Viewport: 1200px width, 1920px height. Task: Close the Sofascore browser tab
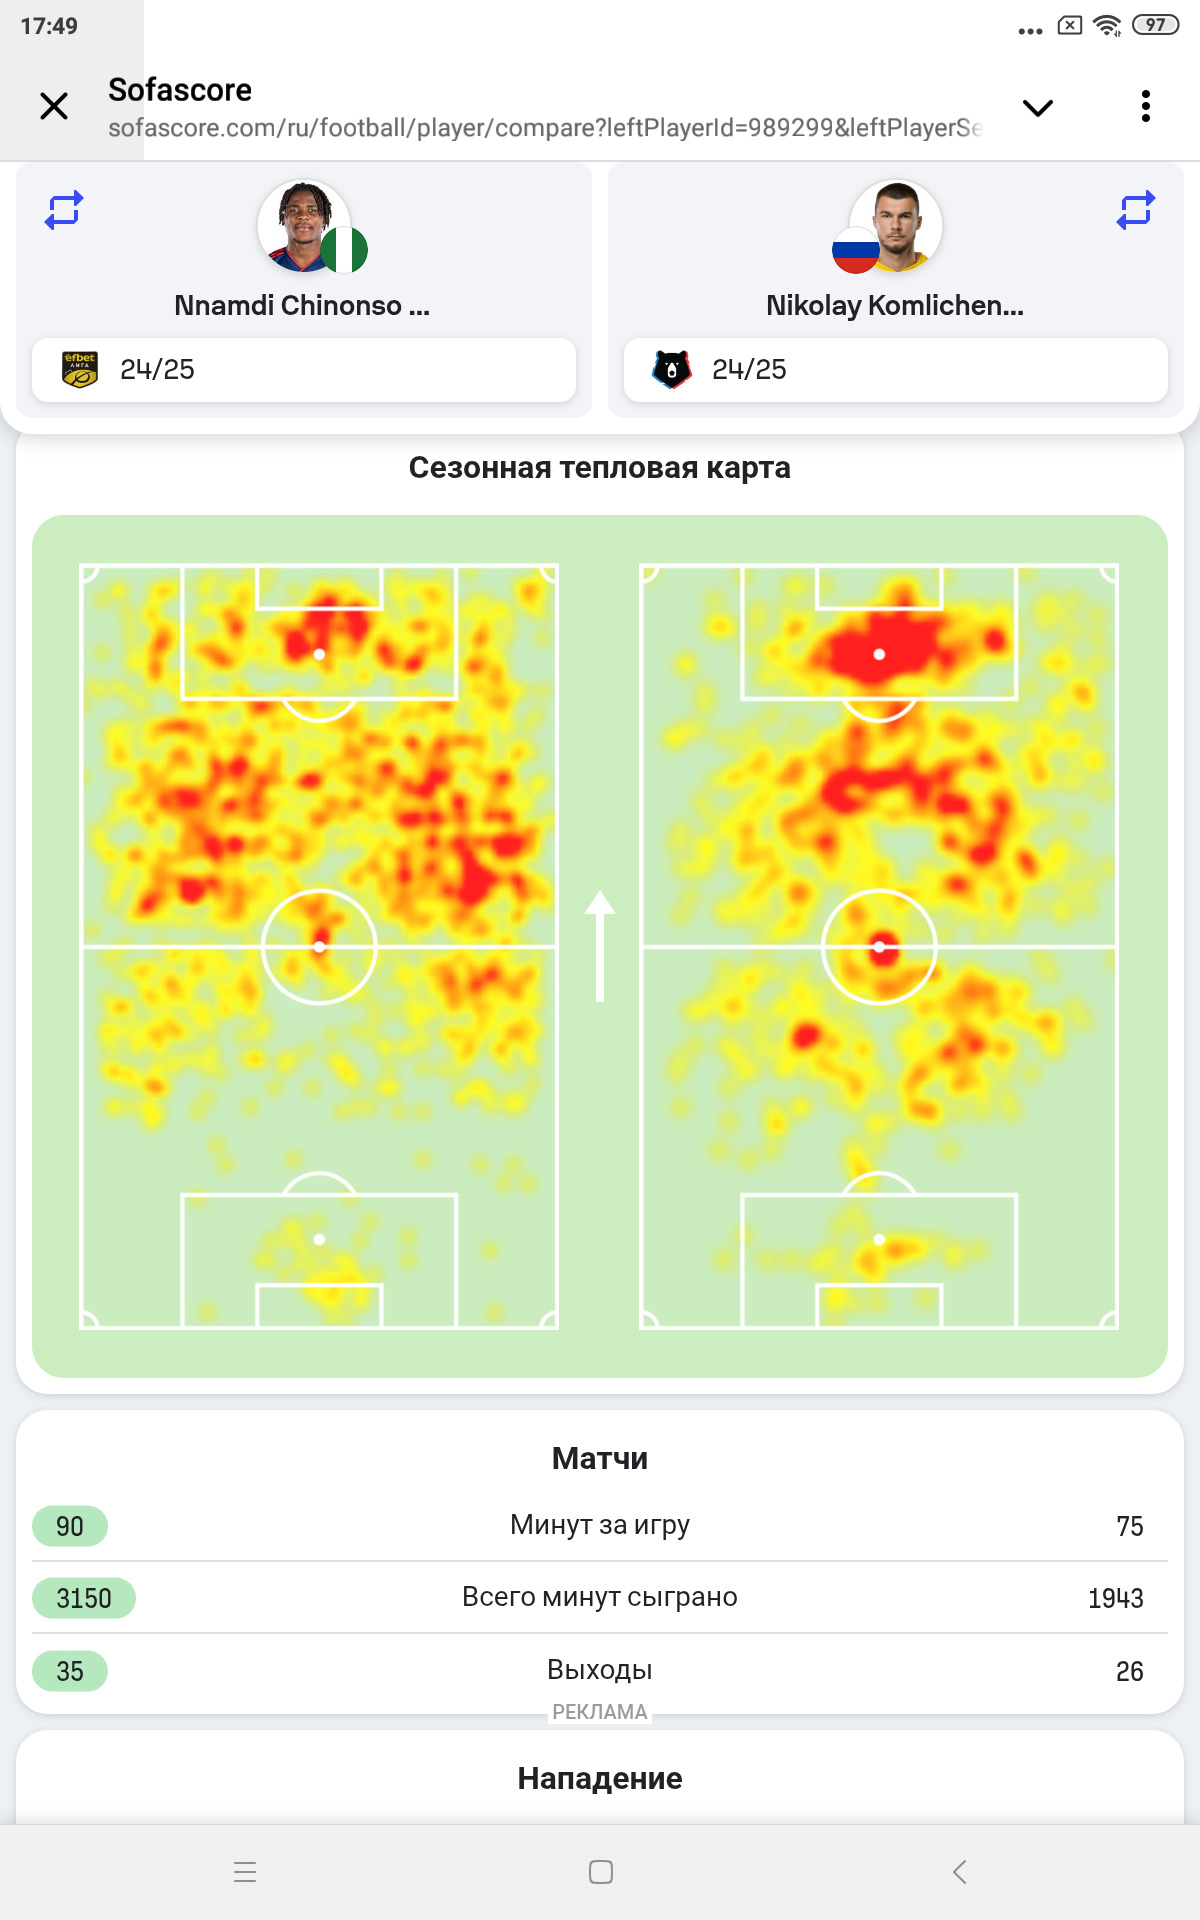(54, 106)
